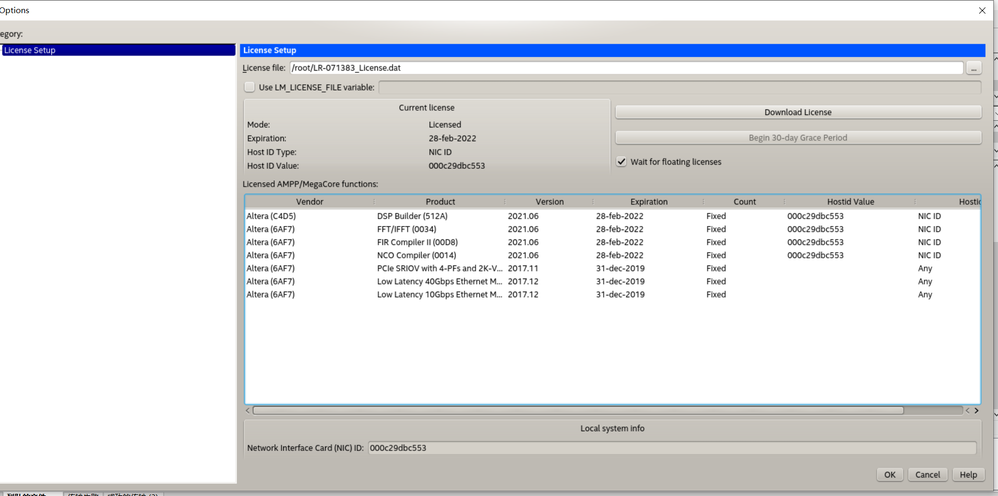The width and height of the screenshot is (998, 496).
Task: Click the browse button next to License file
Action: 973,68
